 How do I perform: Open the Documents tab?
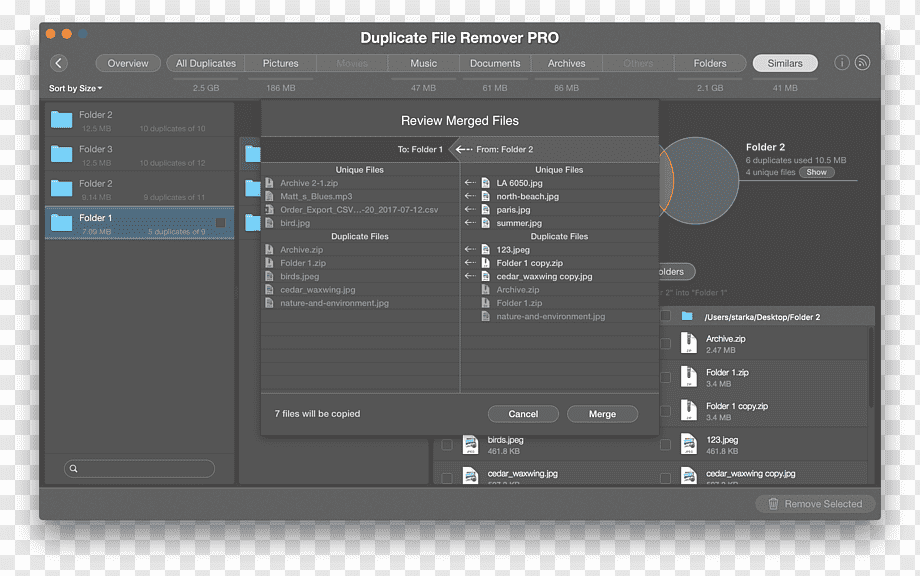click(495, 63)
